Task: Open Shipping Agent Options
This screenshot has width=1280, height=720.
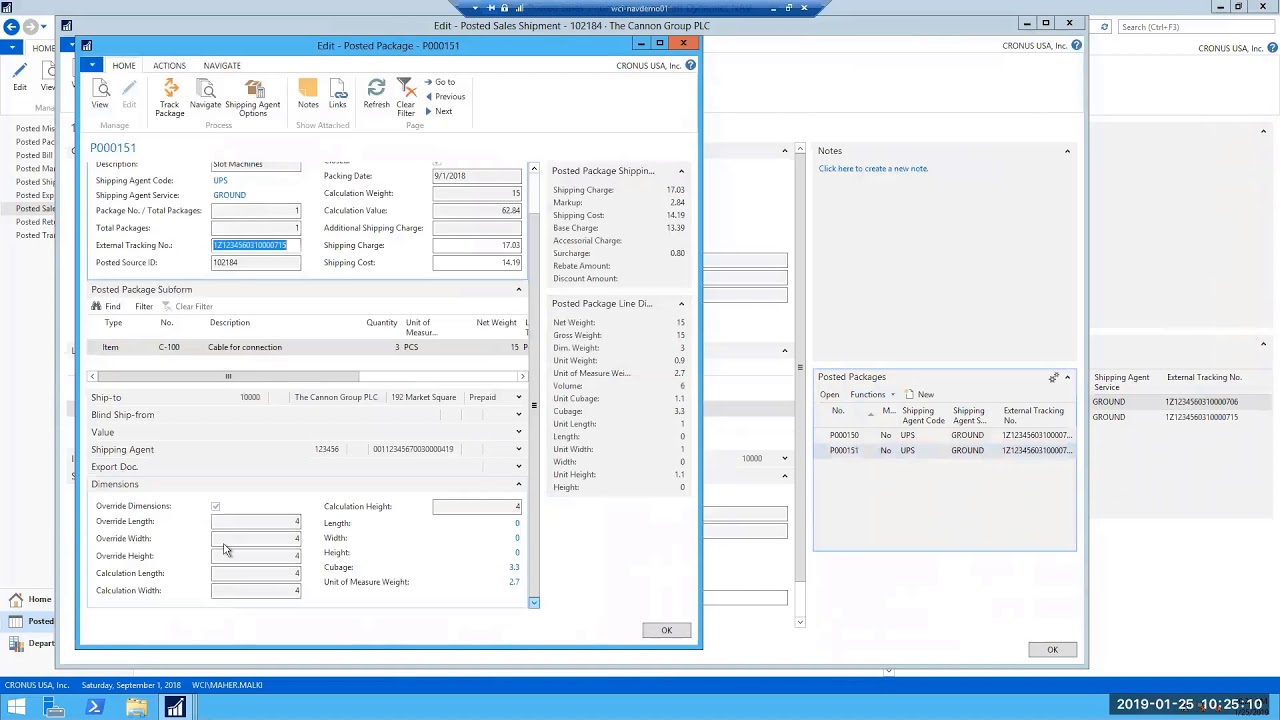Action: [x=253, y=98]
